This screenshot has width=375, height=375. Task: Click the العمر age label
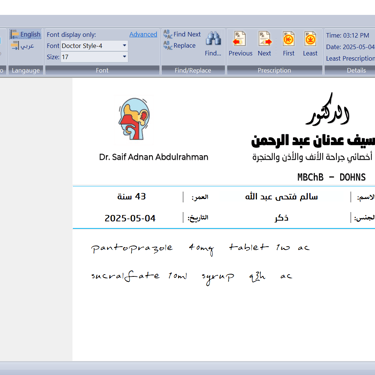tap(200, 197)
